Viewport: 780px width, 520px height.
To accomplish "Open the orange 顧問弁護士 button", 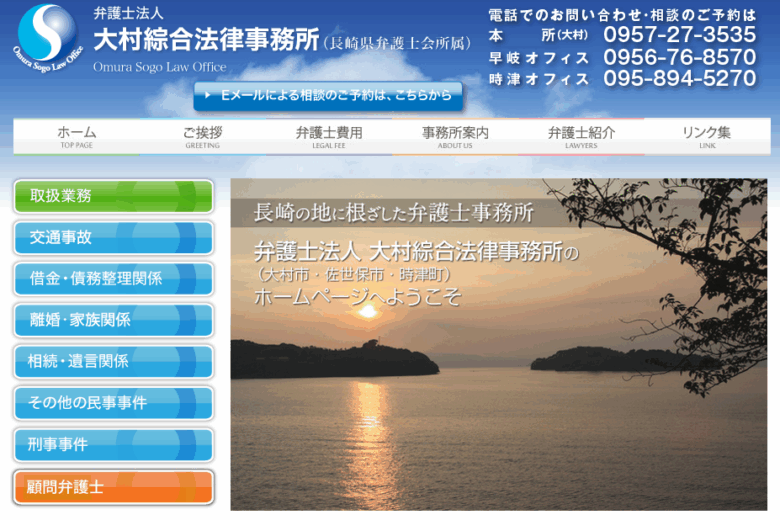I will [113, 487].
